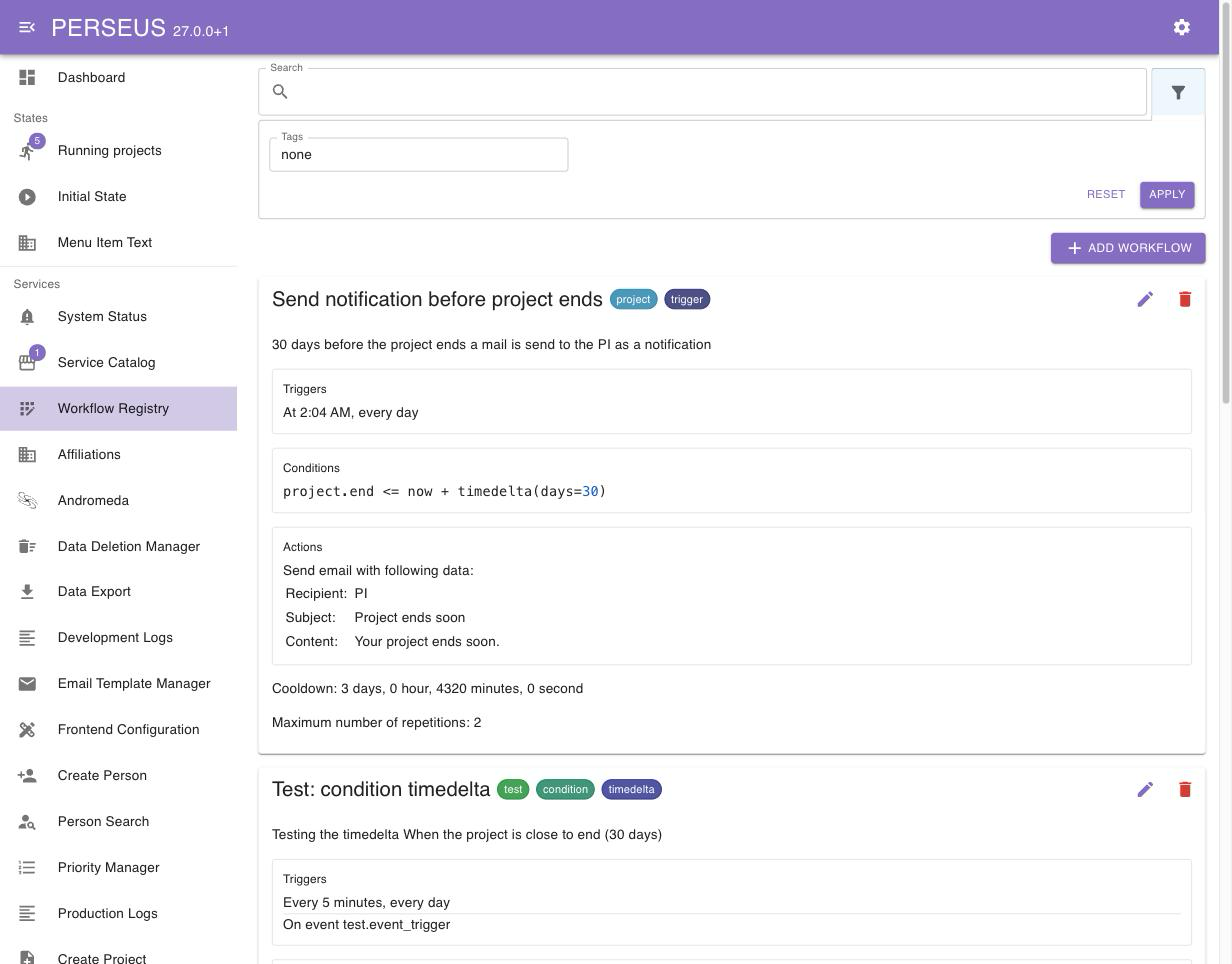Click the green test tag chip
The width and height of the screenshot is (1232, 964).
coord(513,789)
